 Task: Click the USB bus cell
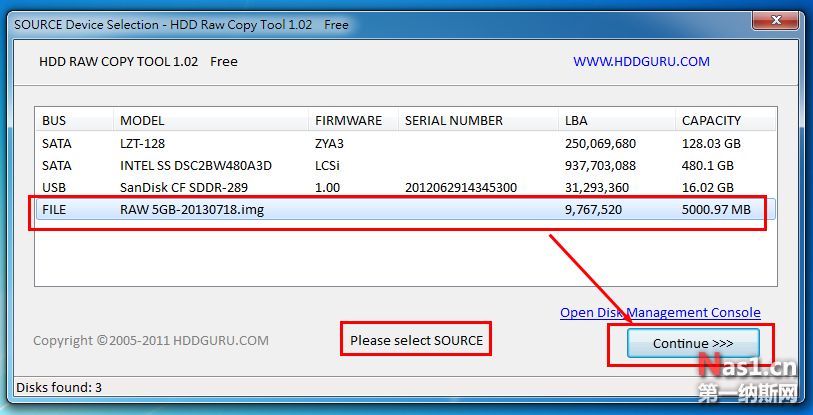(x=54, y=188)
